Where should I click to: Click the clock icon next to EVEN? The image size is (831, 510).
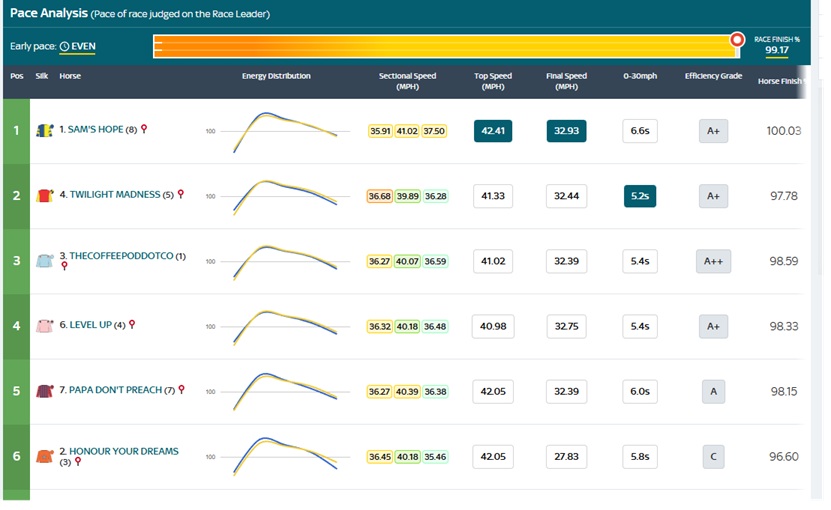pyautogui.click(x=64, y=47)
